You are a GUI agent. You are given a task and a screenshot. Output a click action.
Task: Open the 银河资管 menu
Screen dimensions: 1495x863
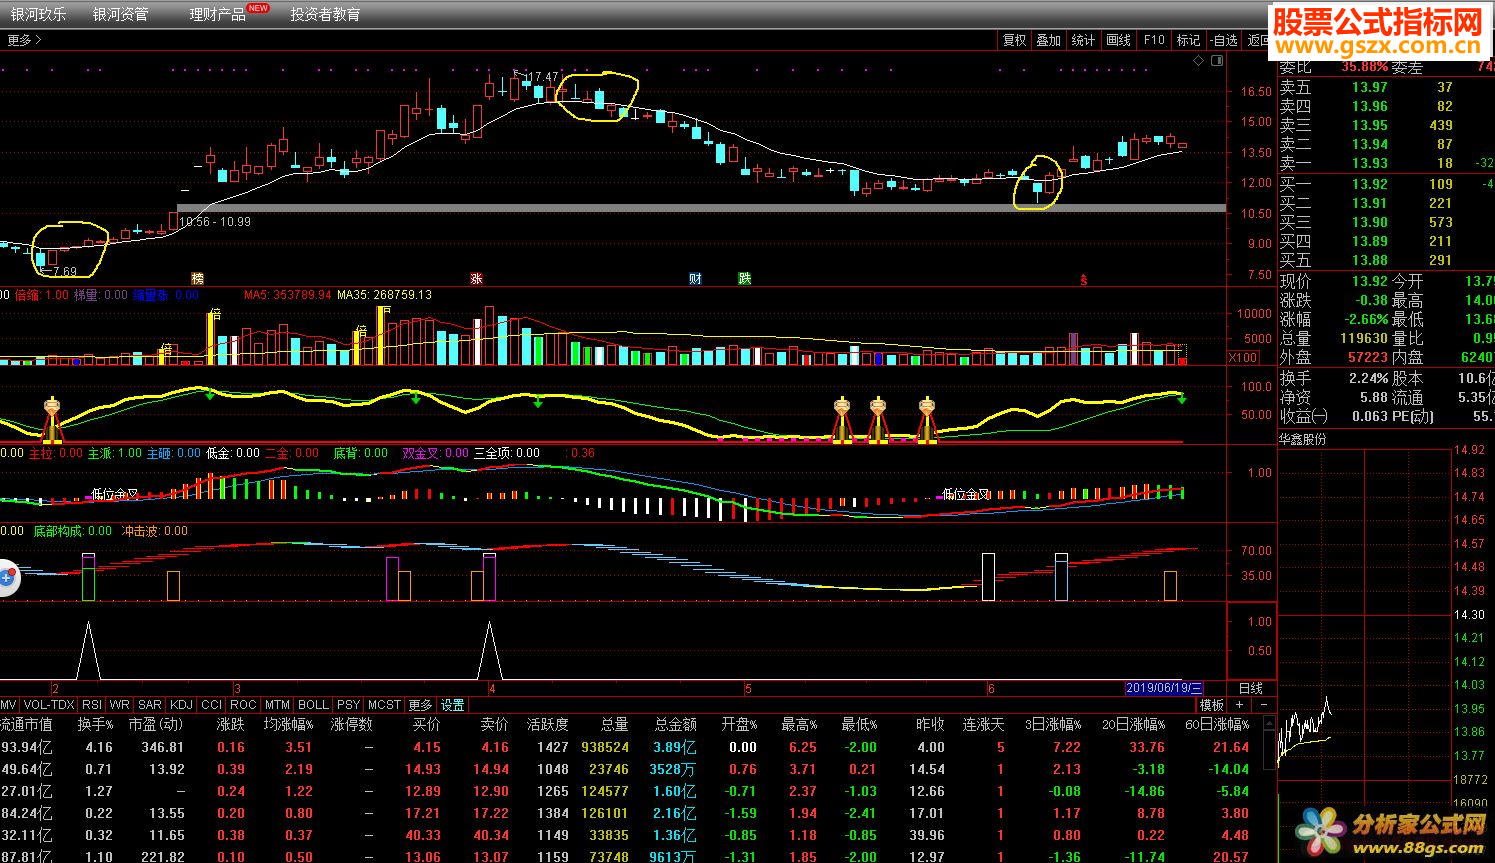[x=120, y=14]
